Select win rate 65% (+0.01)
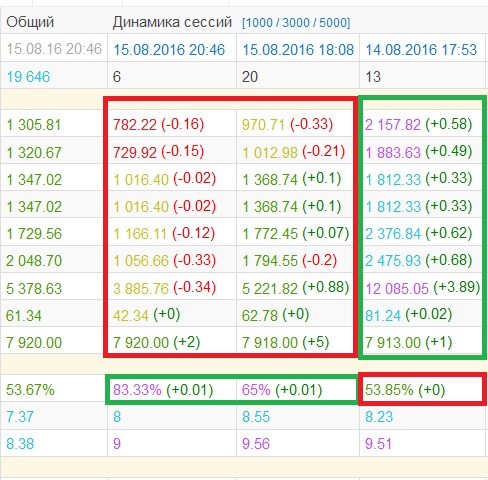Image resolution: width=488 pixels, height=480 pixels. pyautogui.click(x=282, y=390)
